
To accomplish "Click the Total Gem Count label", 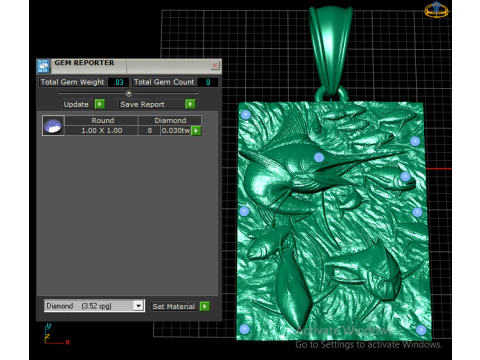I will point(164,82).
